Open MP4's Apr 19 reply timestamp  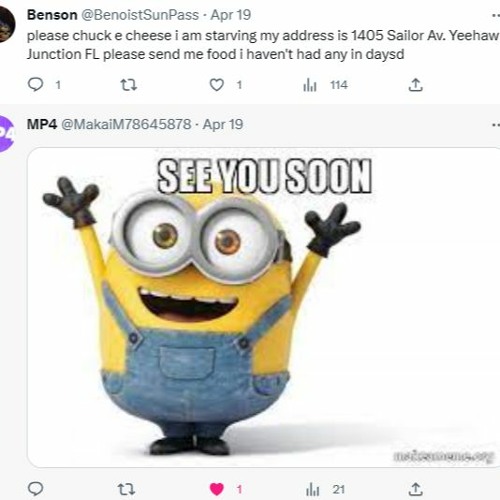pyautogui.click(x=223, y=124)
